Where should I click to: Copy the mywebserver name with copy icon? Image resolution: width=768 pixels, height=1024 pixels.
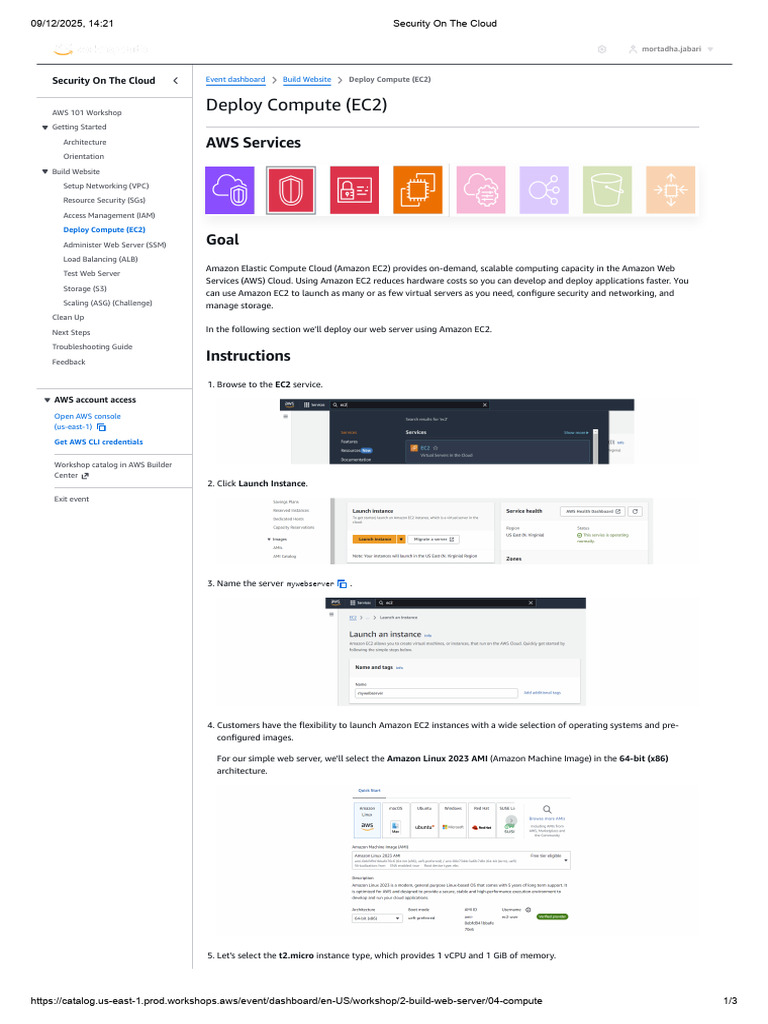click(342, 584)
